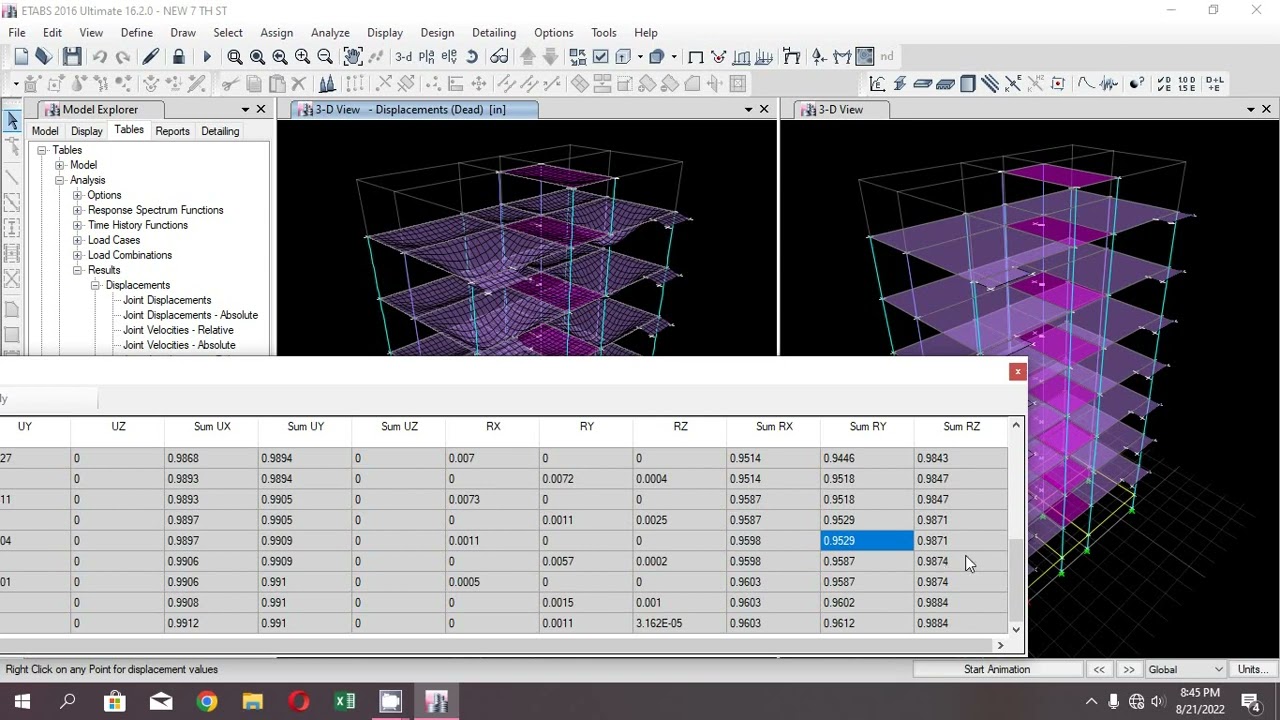This screenshot has width=1280, height=720.
Task: Select the highlighted 0.9529 Sum RY cell
Action: 867,541
